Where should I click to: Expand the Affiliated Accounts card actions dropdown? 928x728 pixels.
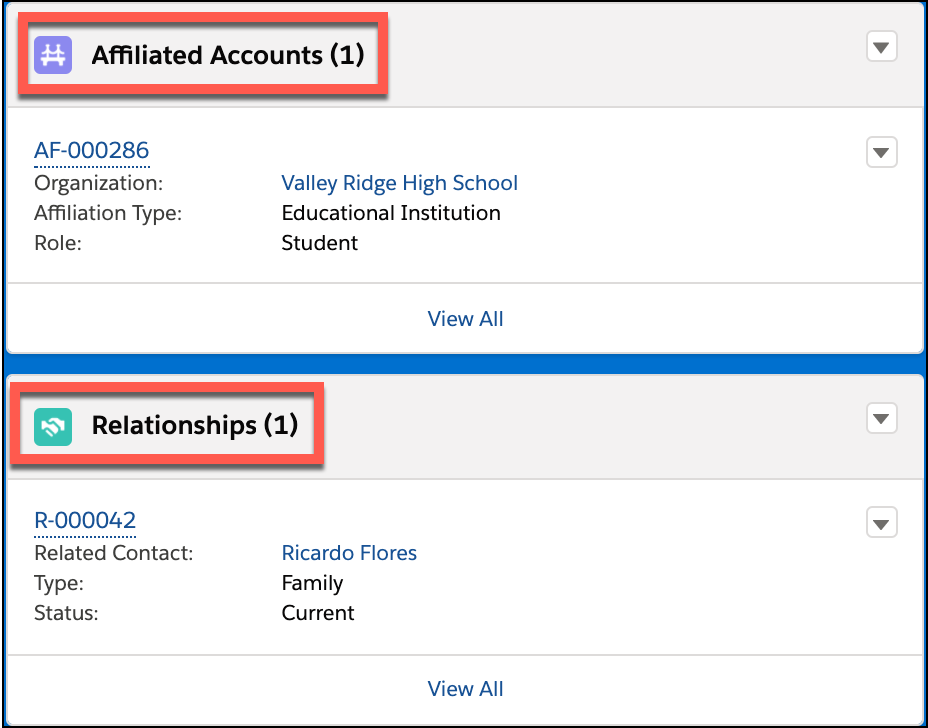[882, 47]
